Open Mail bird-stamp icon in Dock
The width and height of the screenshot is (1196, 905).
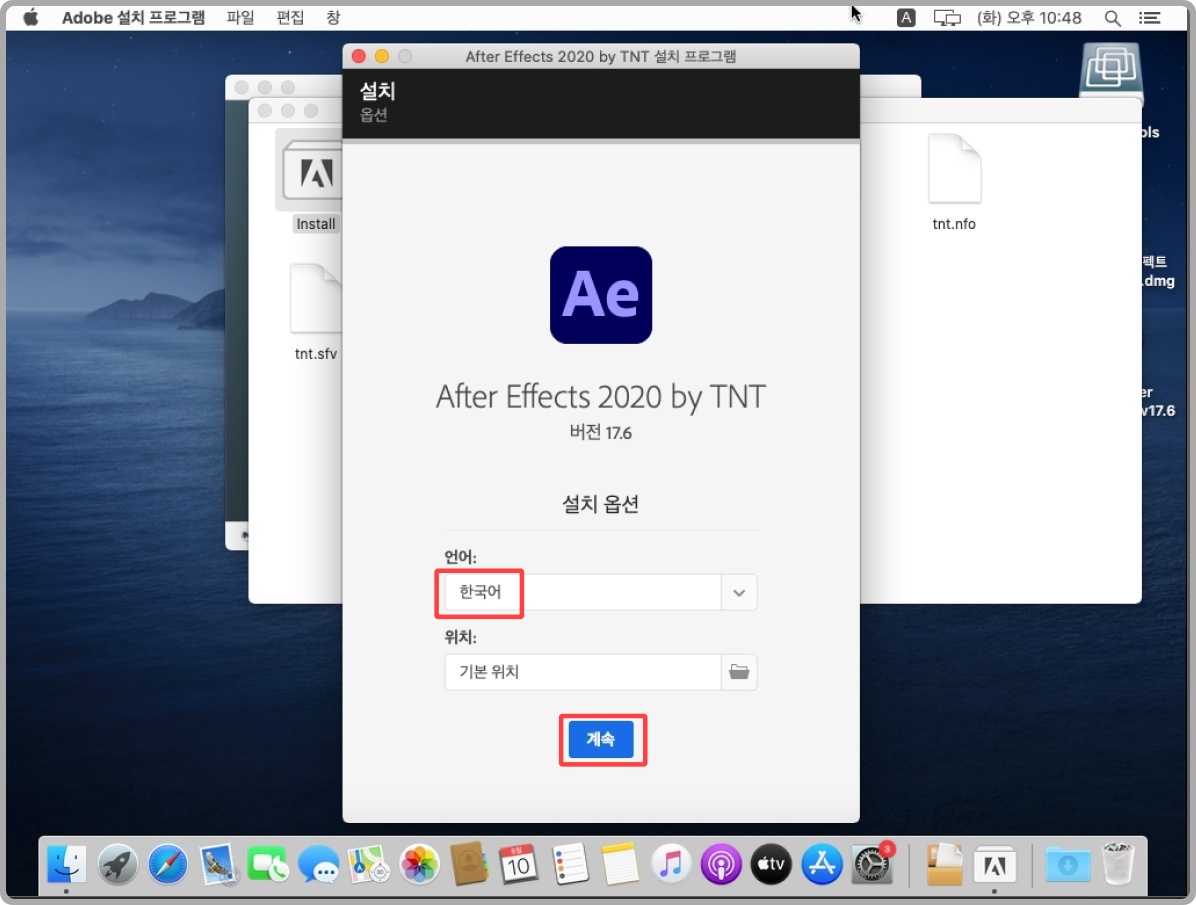coord(217,865)
